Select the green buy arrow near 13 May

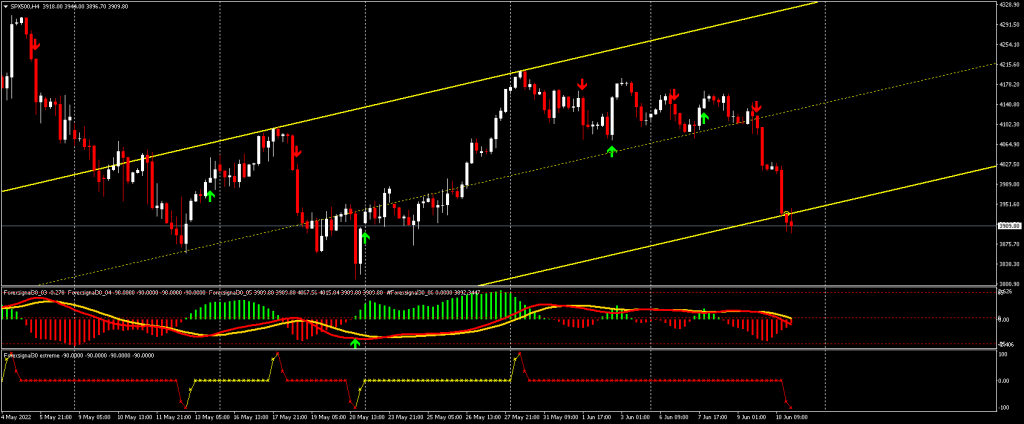click(210, 196)
